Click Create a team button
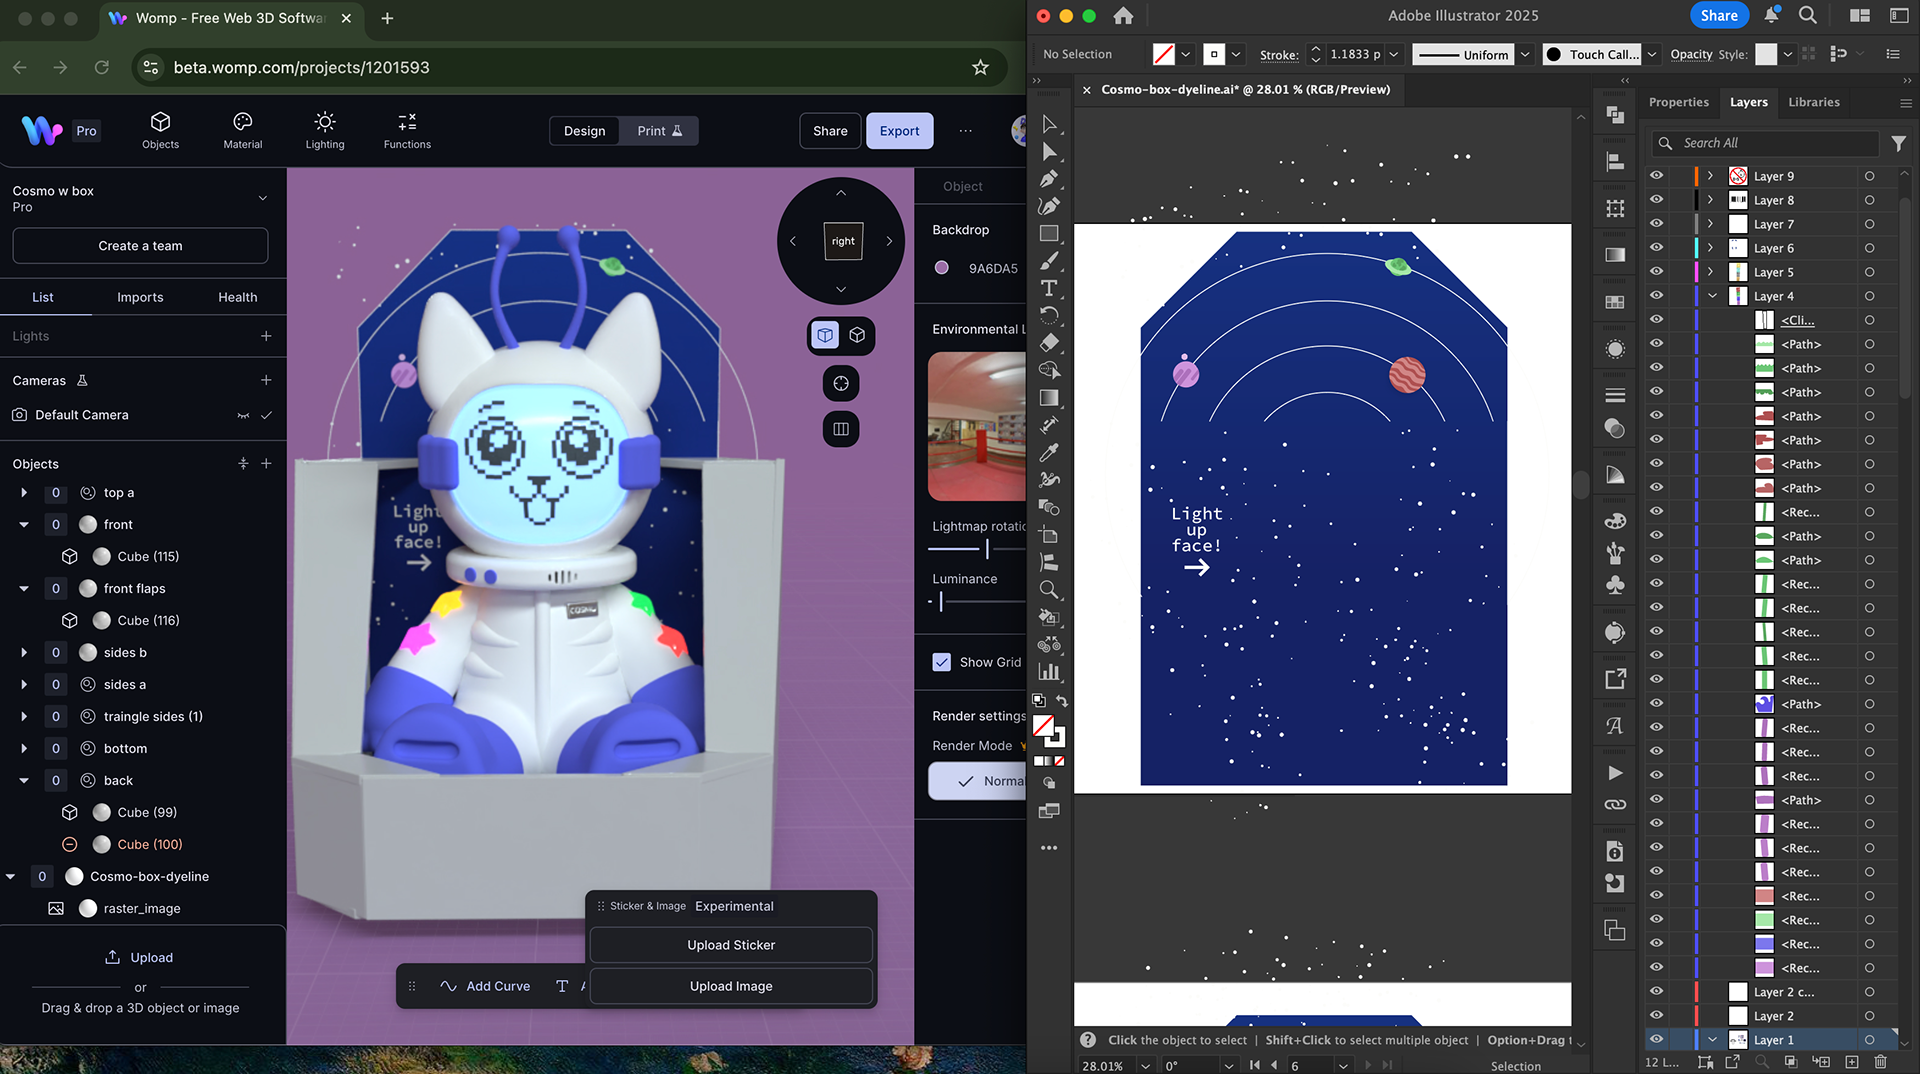 [x=140, y=246]
